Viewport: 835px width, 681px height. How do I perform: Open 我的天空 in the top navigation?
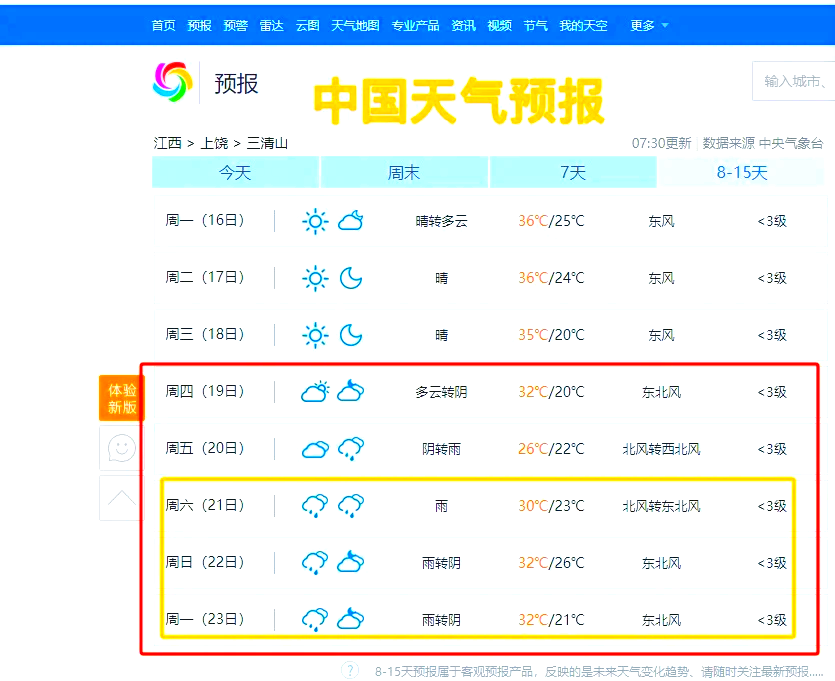click(x=583, y=26)
